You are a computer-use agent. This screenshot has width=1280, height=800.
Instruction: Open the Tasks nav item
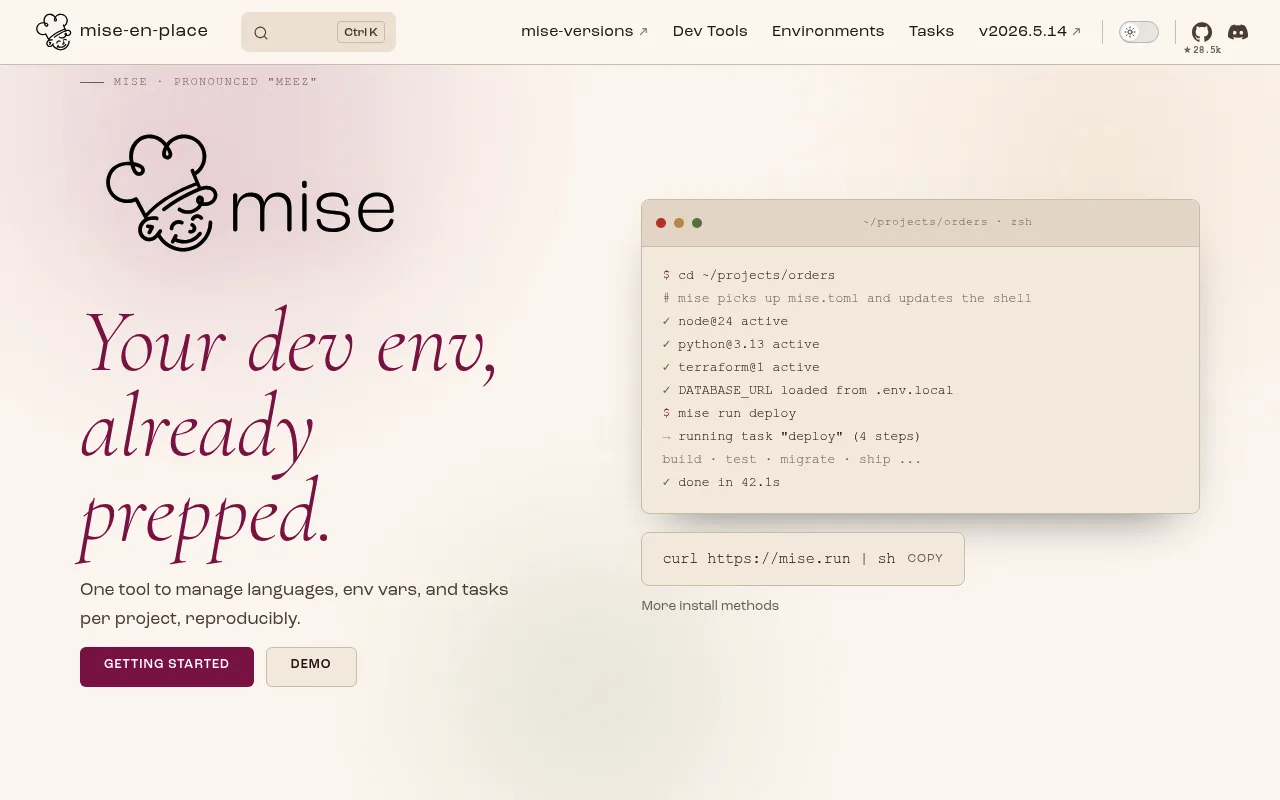pyautogui.click(x=931, y=31)
